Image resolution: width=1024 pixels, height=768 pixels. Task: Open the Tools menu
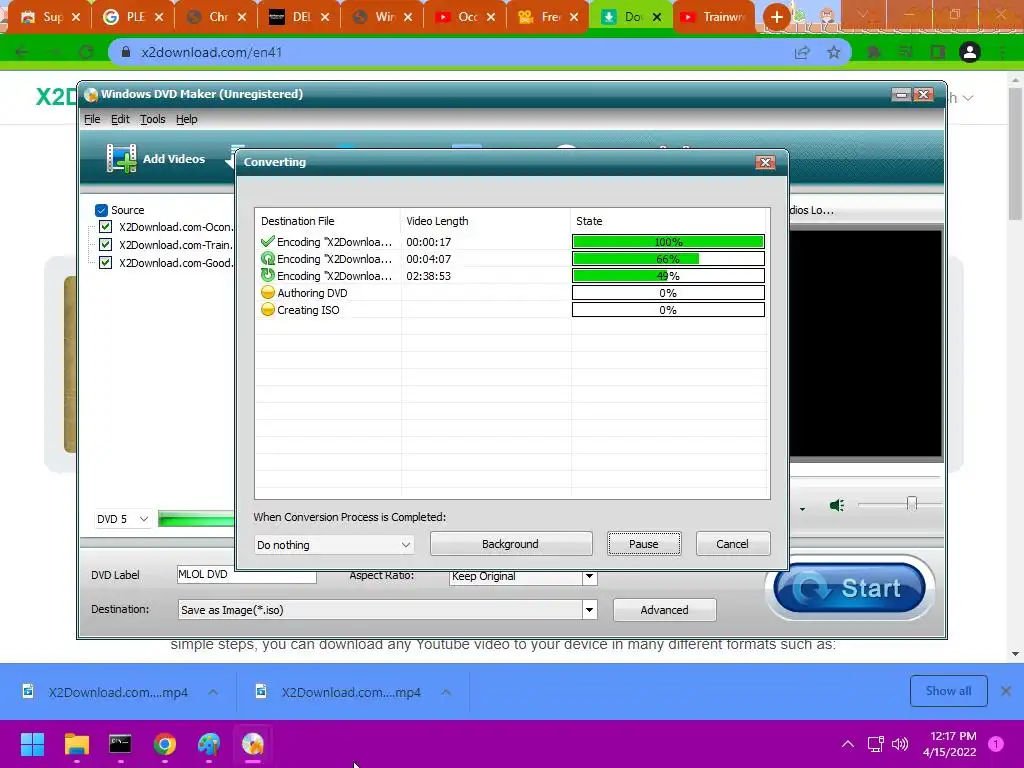pos(153,120)
